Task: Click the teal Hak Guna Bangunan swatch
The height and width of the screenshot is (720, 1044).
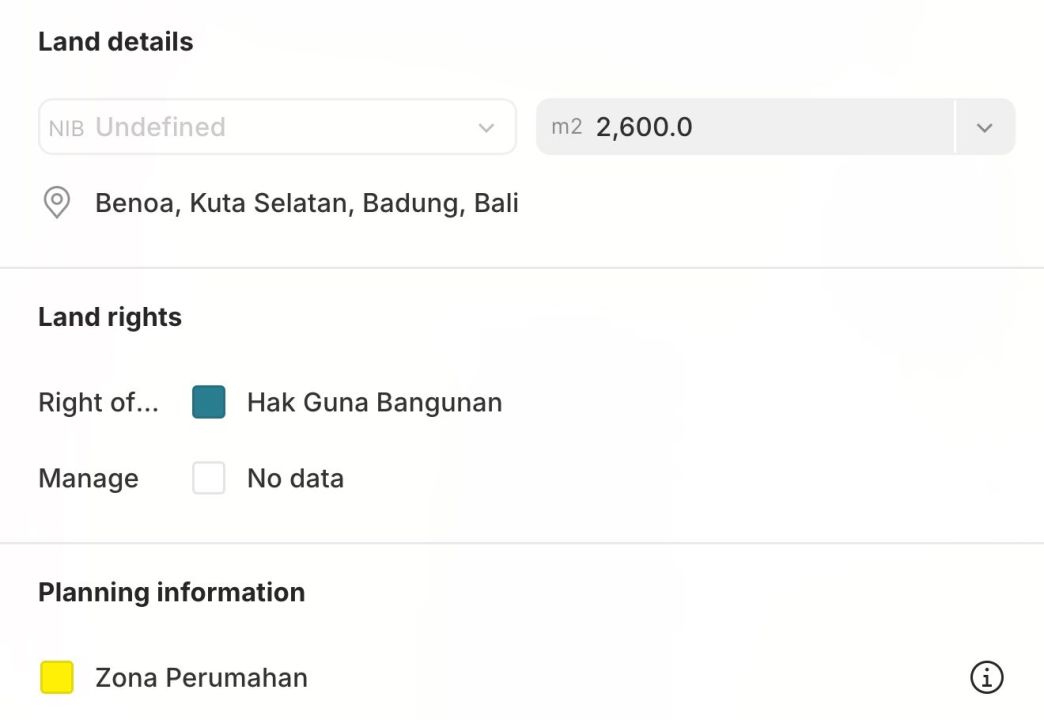Action: [209, 402]
